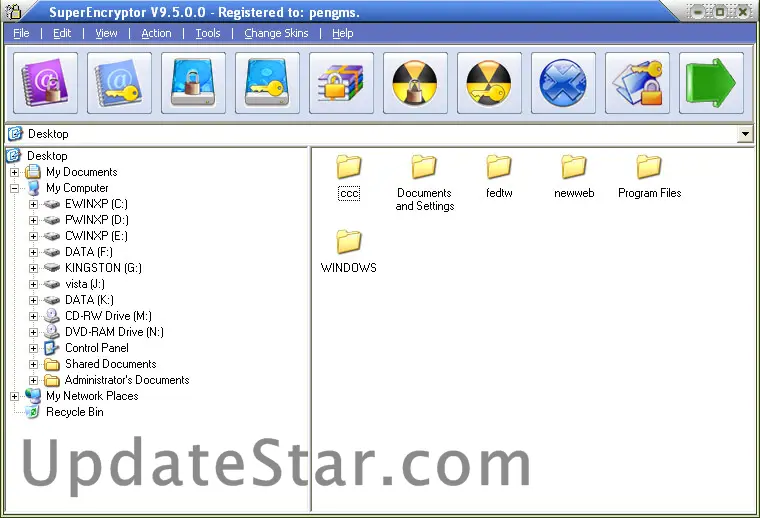This screenshot has width=760, height=518.
Task: Click the Desktop address bar field
Action: pyautogui.click(x=380, y=134)
